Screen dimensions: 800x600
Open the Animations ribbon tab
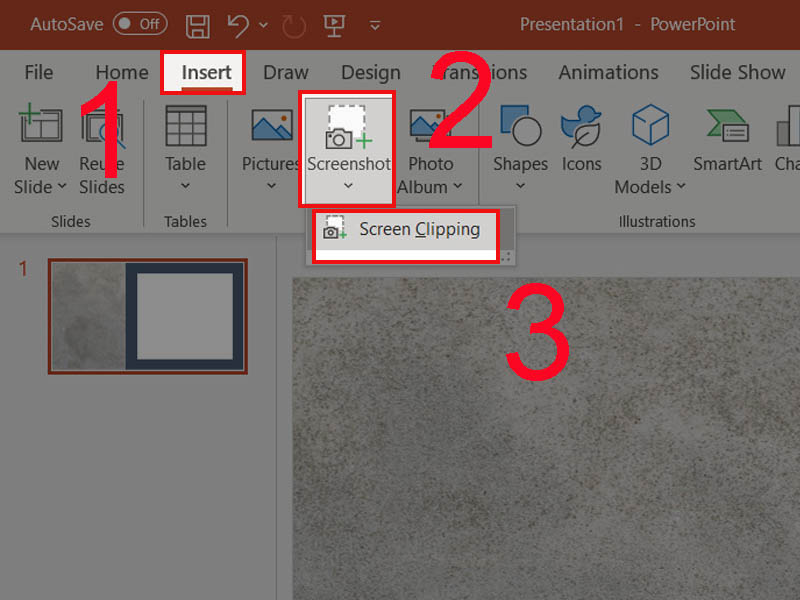point(608,72)
